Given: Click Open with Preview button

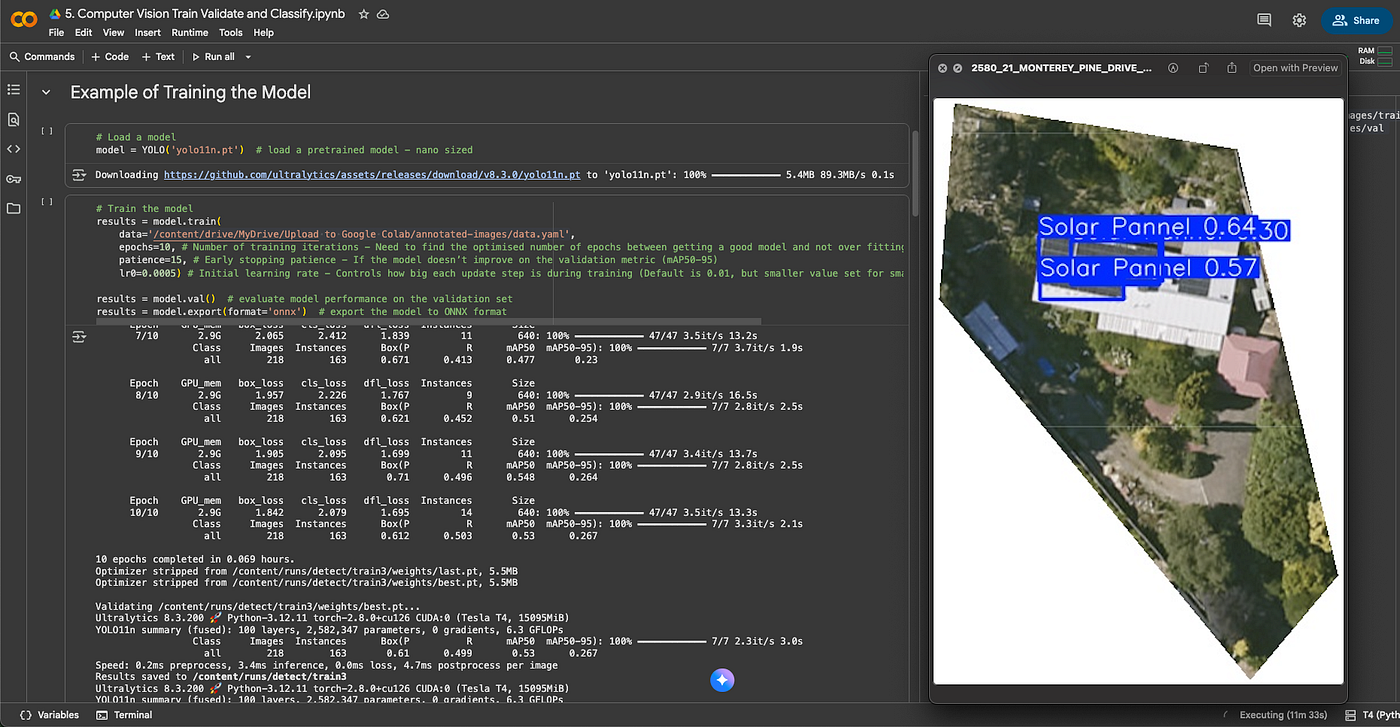Looking at the screenshot, I should click(x=1295, y=68).
